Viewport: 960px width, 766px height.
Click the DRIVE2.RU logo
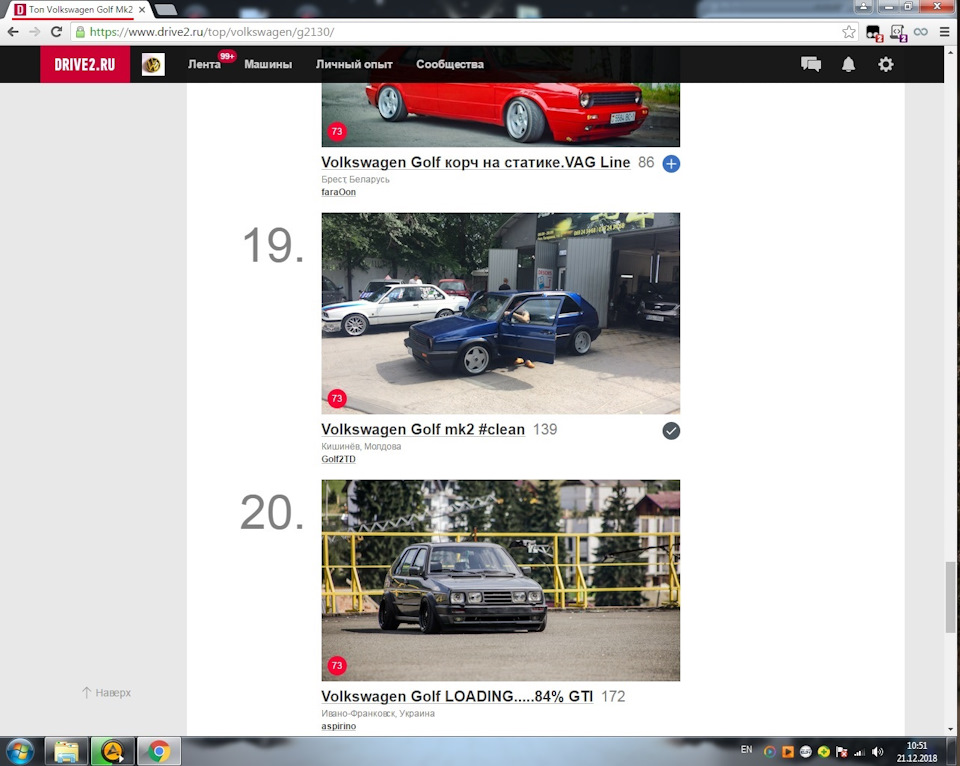(84, 64)
